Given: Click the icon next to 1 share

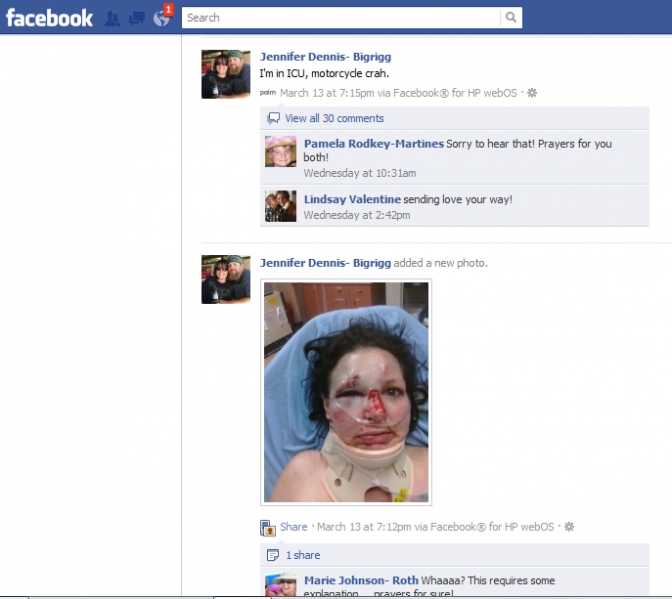Looking at the screenshot, I should (x=272, y=555).
